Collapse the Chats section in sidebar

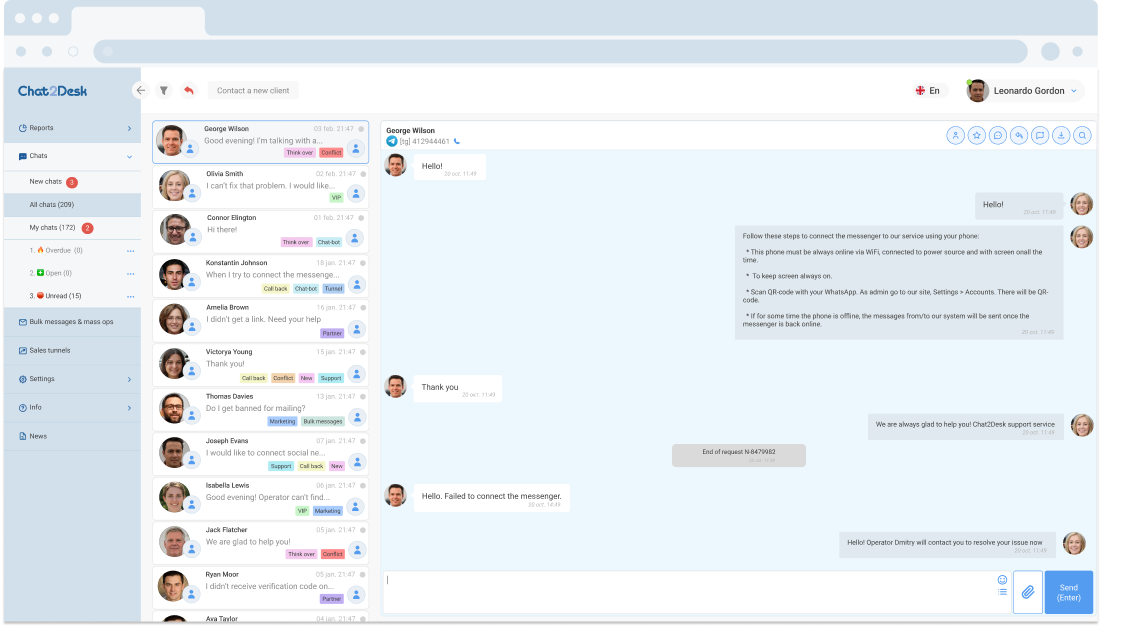70,156
